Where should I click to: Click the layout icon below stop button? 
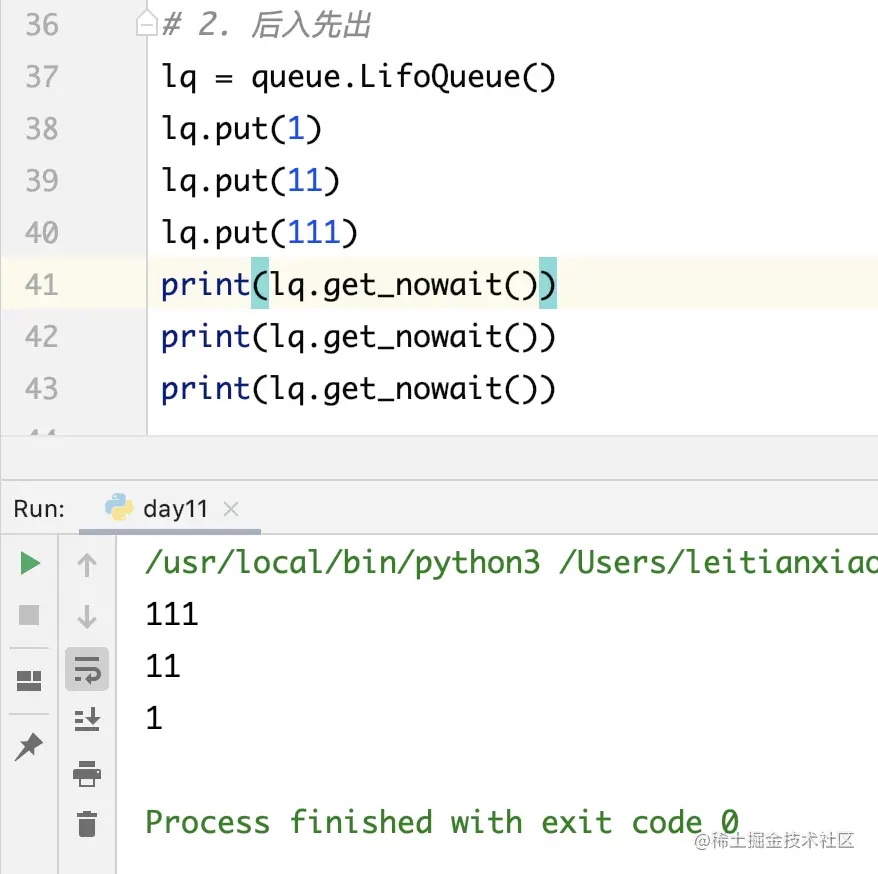[x=30, y=681]
